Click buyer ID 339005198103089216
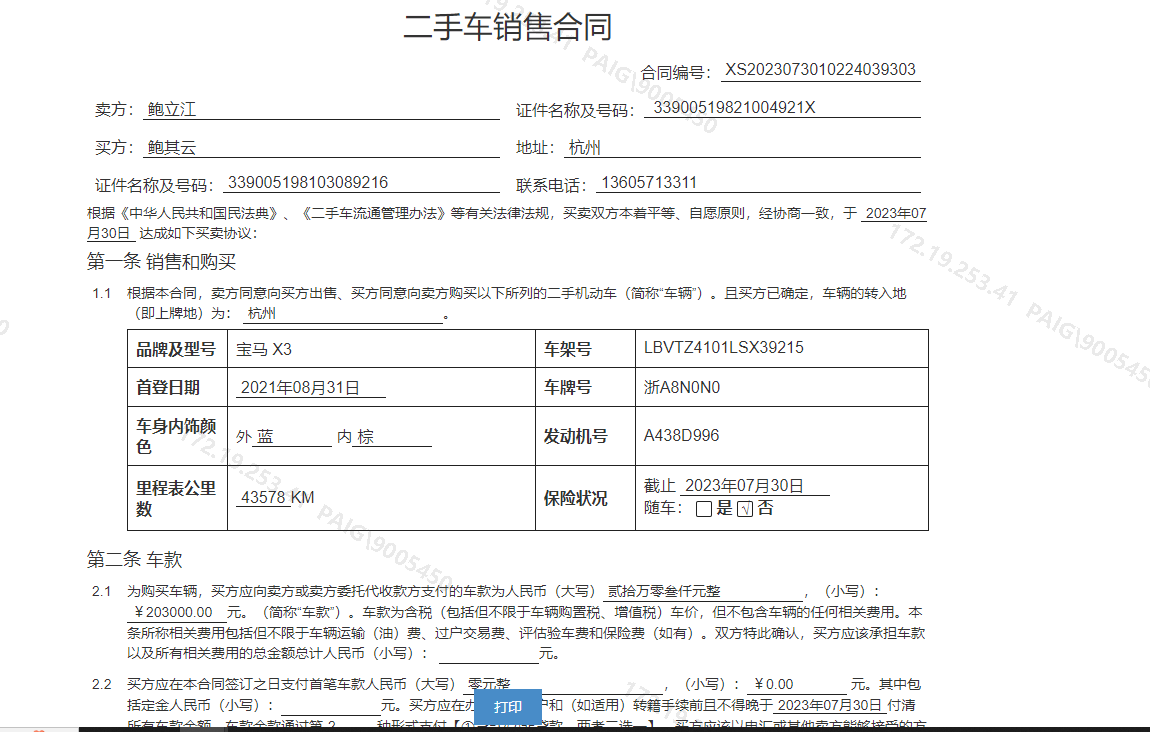1150x732 pixels. [308, 183]
